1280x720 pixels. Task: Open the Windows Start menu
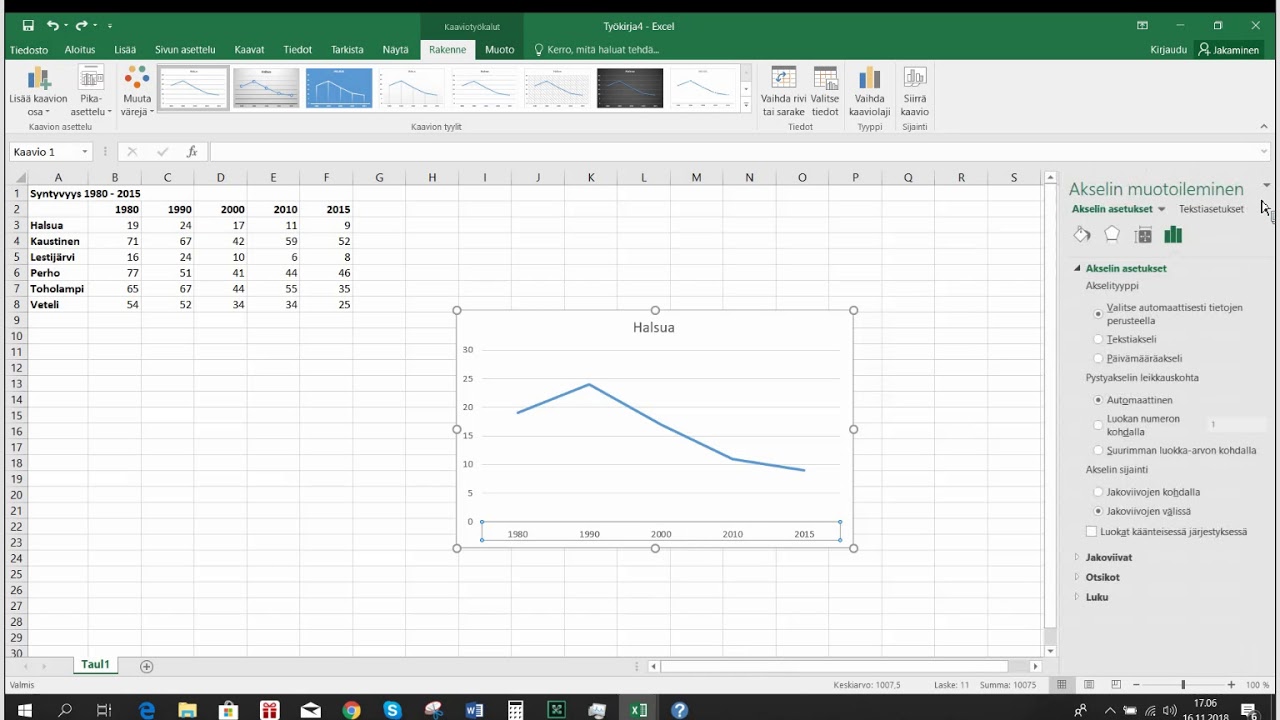pyautogui.click(x=24, y=710)
